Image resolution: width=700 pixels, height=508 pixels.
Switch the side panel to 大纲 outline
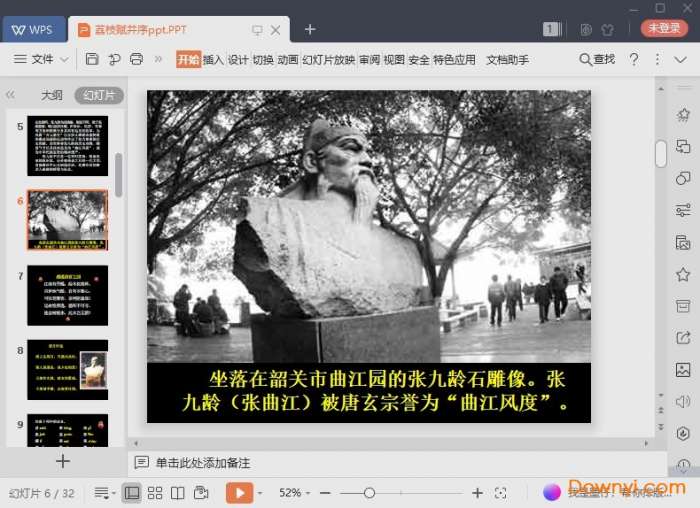tap(51, 96)
